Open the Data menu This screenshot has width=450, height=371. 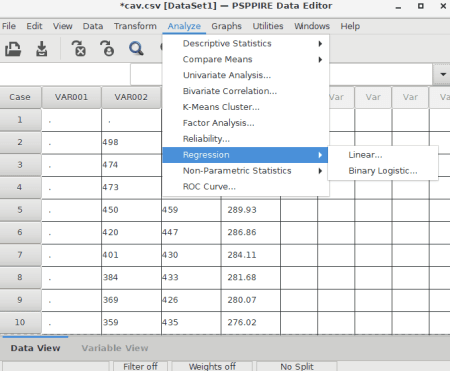pos(93,26)
